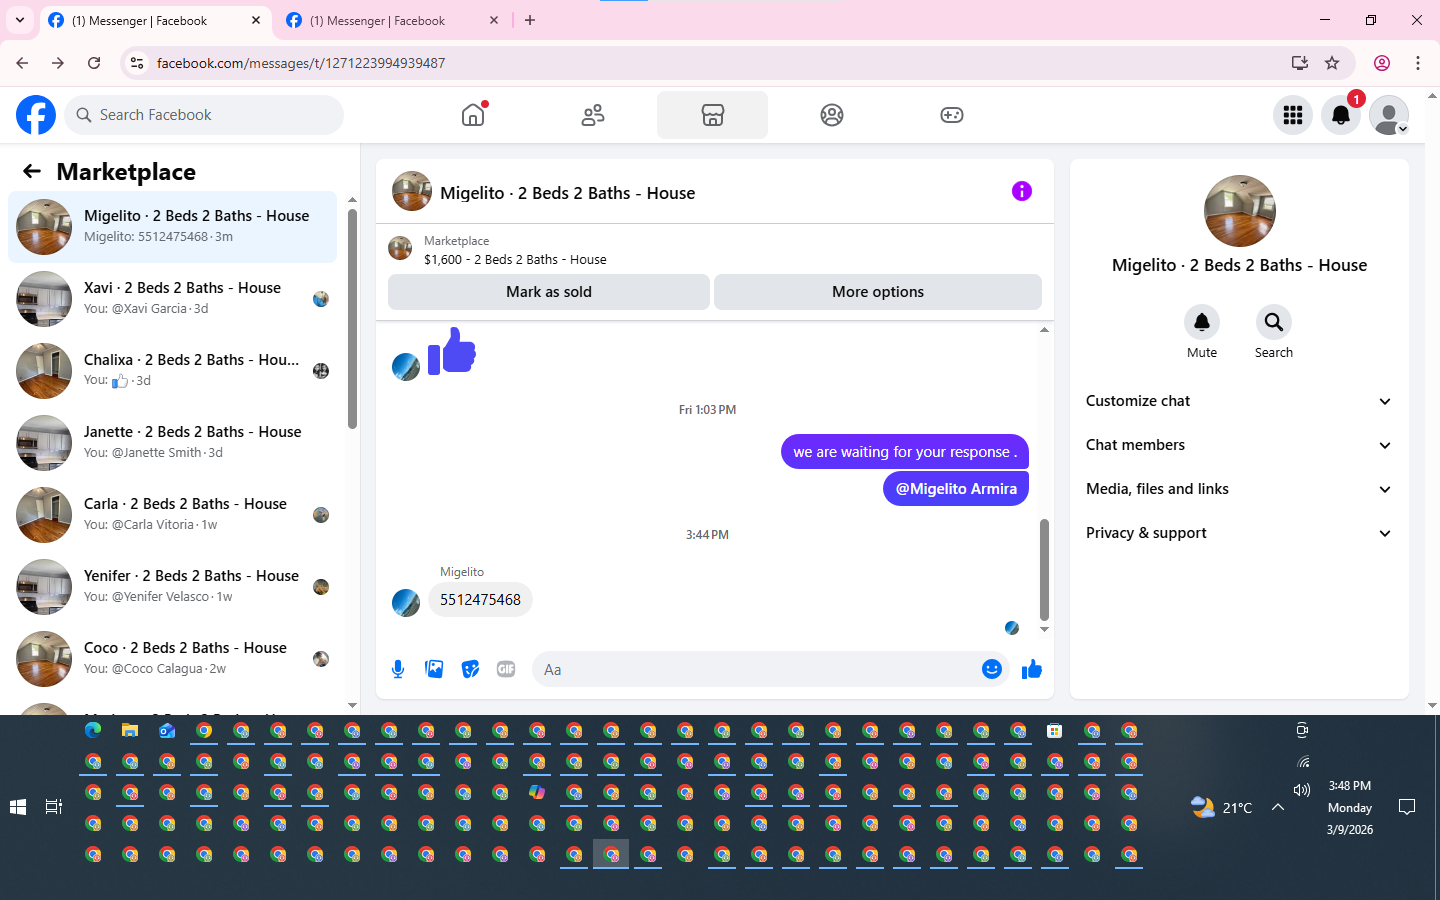Click the conversation list scrollbar
The height and width of the screenshot is (900, 1440).
[352, 319]
